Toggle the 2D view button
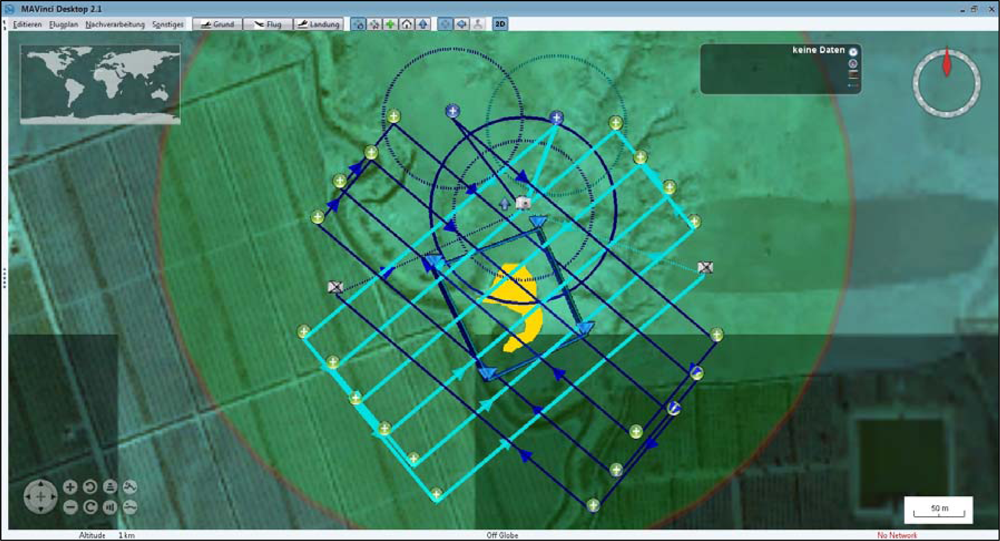The height and width of the screenshot is (541, 1000). point(500,24)
